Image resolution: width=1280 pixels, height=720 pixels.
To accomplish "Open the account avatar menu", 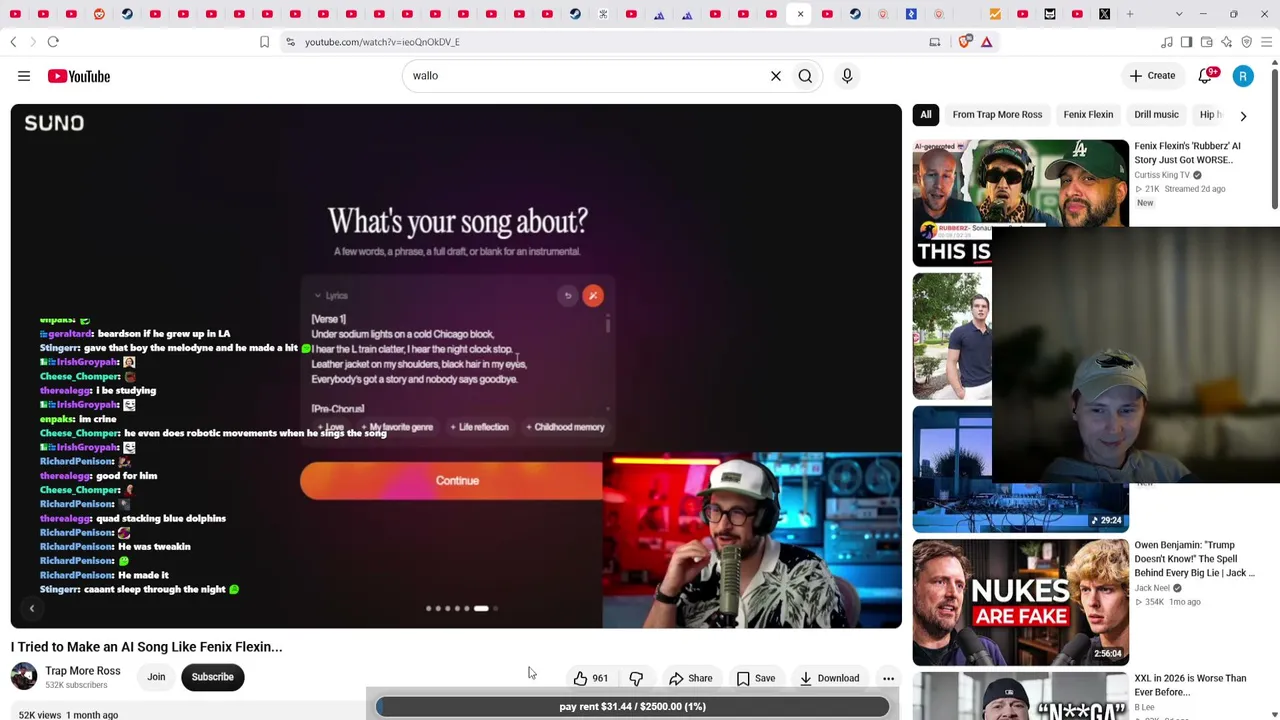I will [1243, 76].
